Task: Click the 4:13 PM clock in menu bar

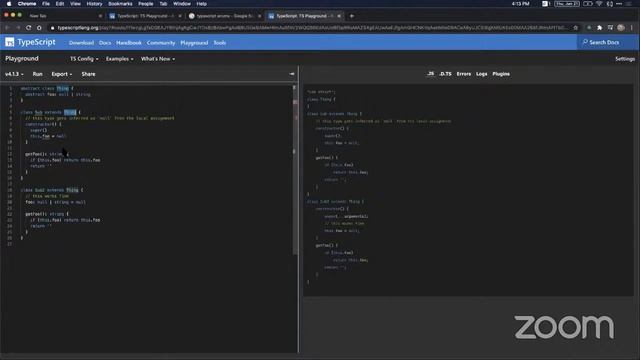Action: (x=520, y=4)
